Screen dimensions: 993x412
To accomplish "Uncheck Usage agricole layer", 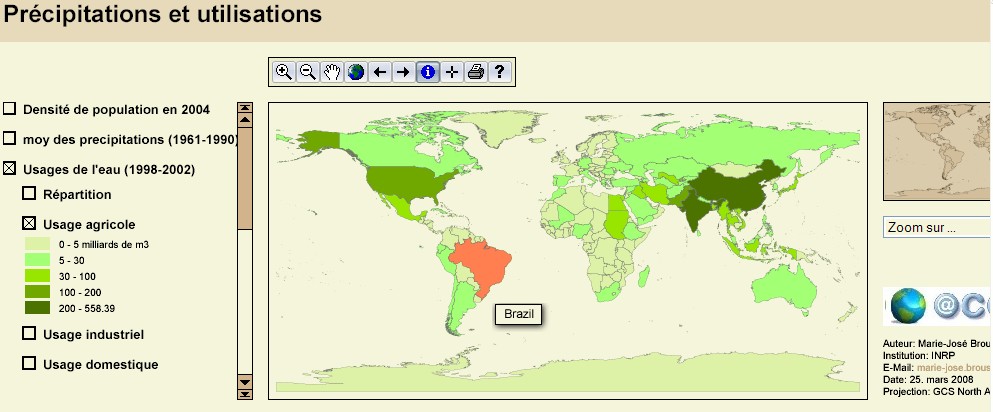I will [29, 224].
